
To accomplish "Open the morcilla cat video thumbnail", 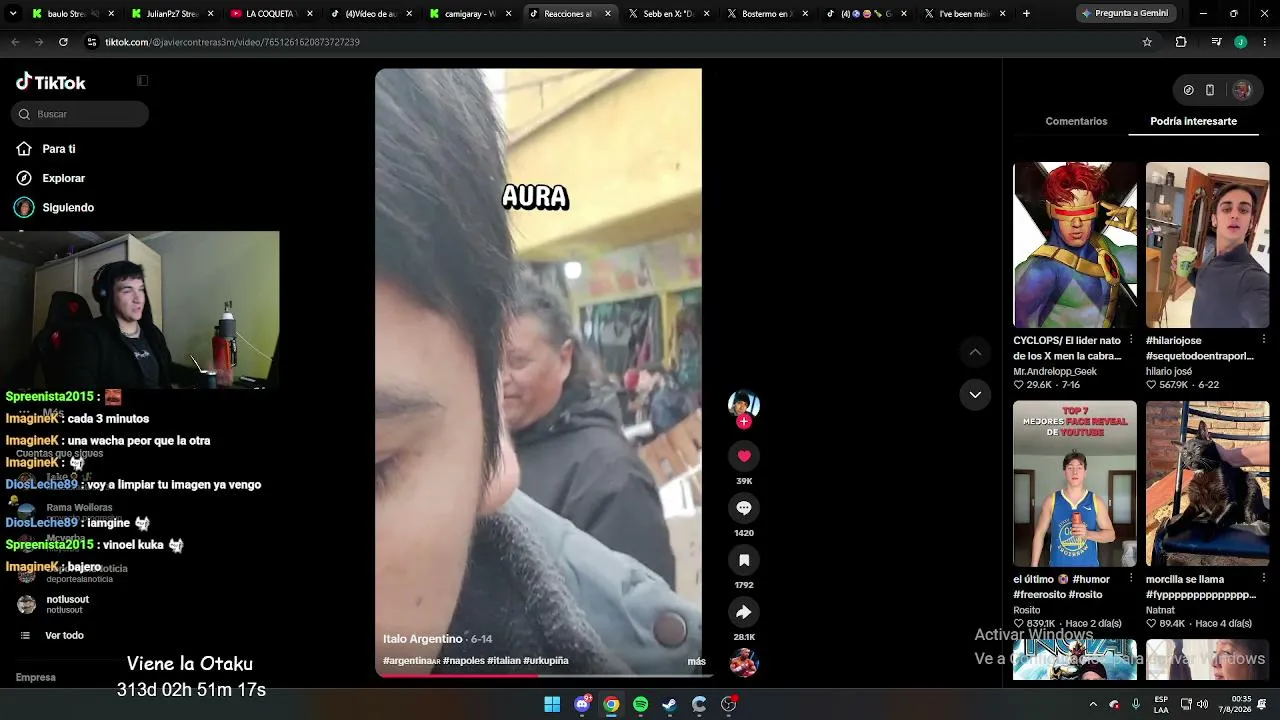I will [x=1207, y=484].
